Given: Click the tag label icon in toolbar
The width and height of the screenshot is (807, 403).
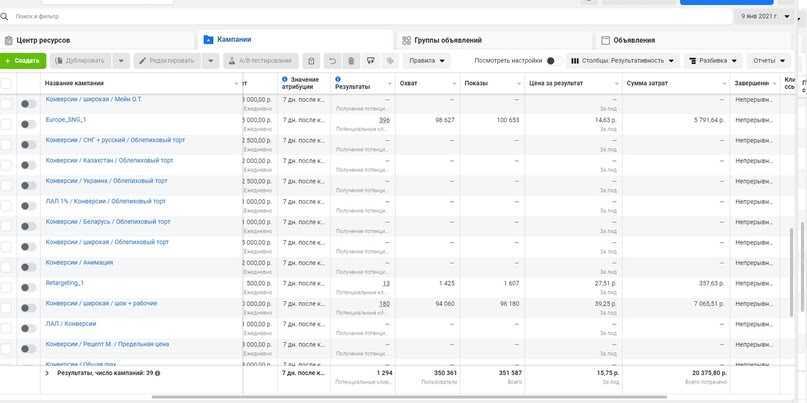Looking at the screenshot, I should [390, 61].
